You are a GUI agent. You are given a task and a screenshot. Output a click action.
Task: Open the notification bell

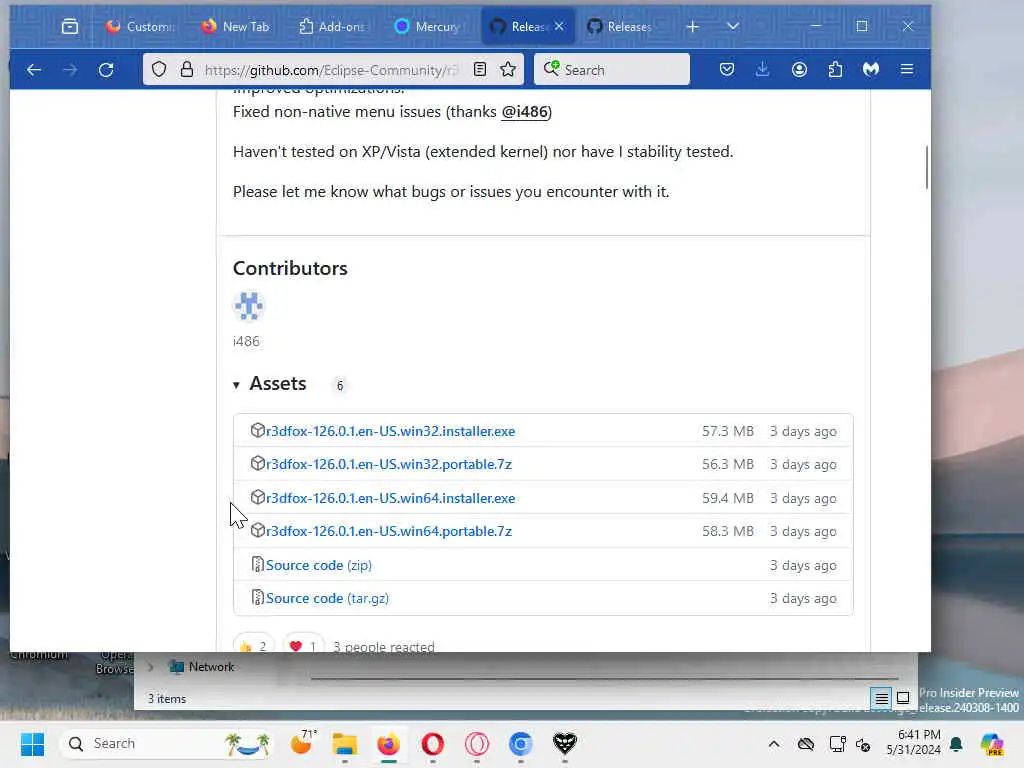956,744
